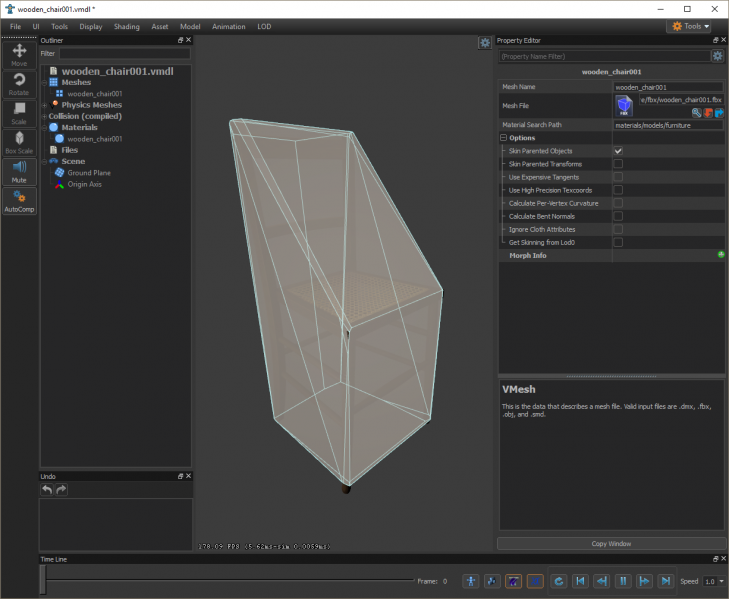Select the Box Scale tool
The width and height of the screenshot is (729, 599).
click(19, 143)
